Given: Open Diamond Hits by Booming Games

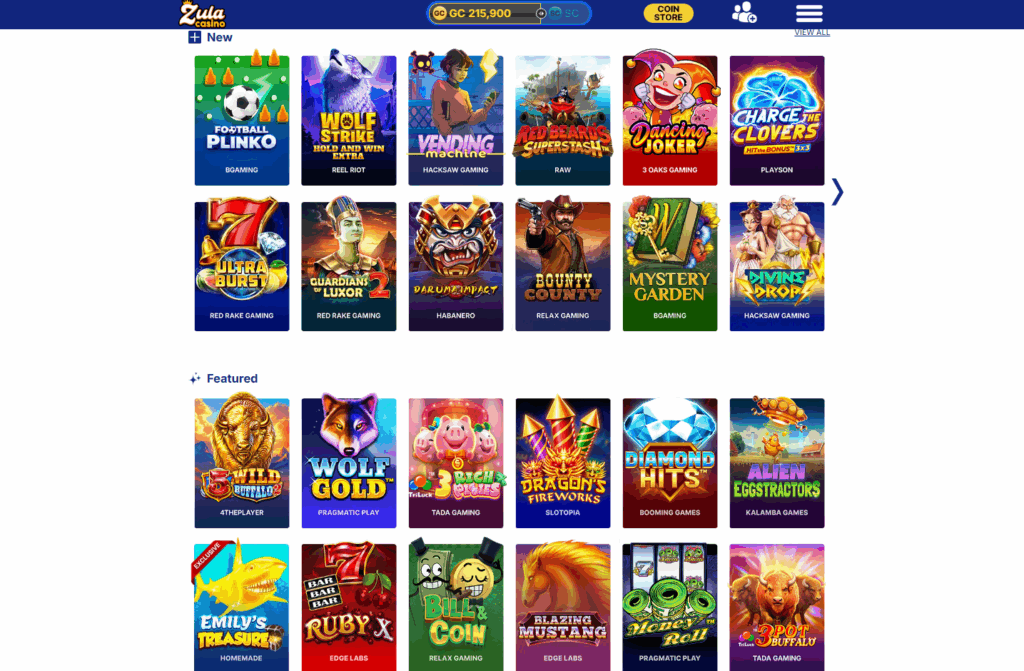Looking at the screenshot, I should [670, 461].
